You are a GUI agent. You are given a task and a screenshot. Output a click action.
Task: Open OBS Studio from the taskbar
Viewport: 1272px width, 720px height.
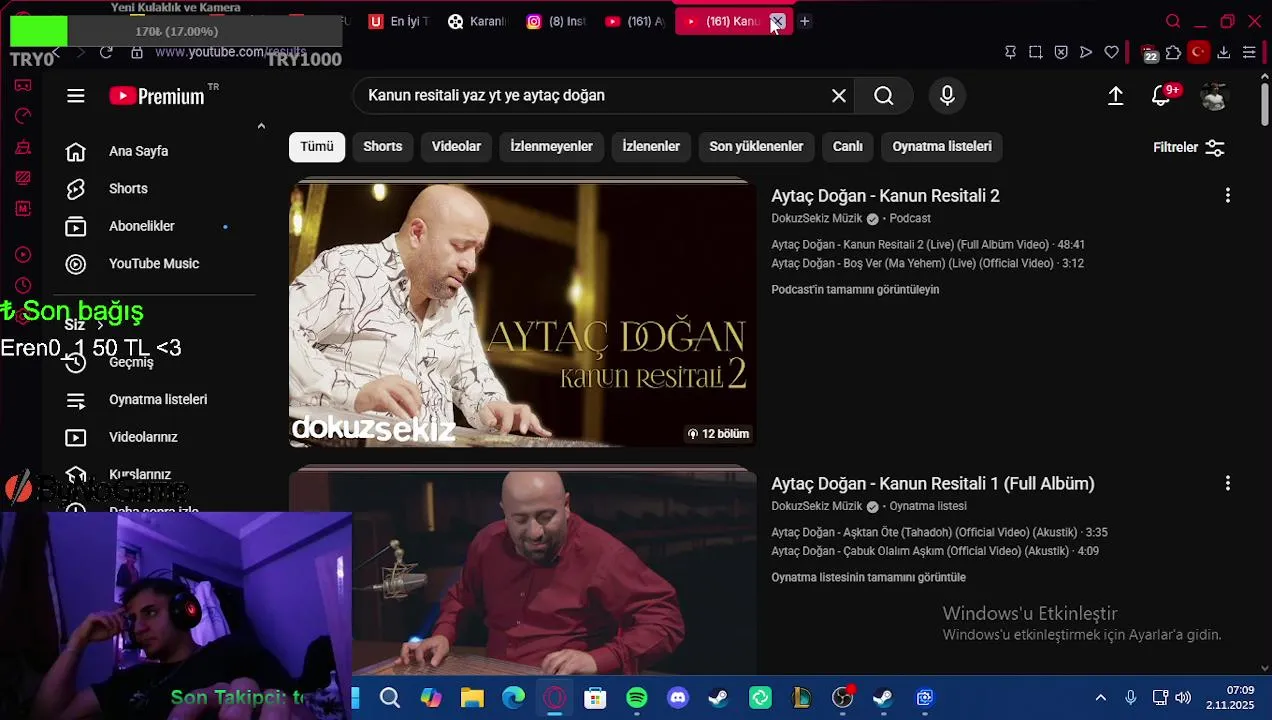point(843,698)
